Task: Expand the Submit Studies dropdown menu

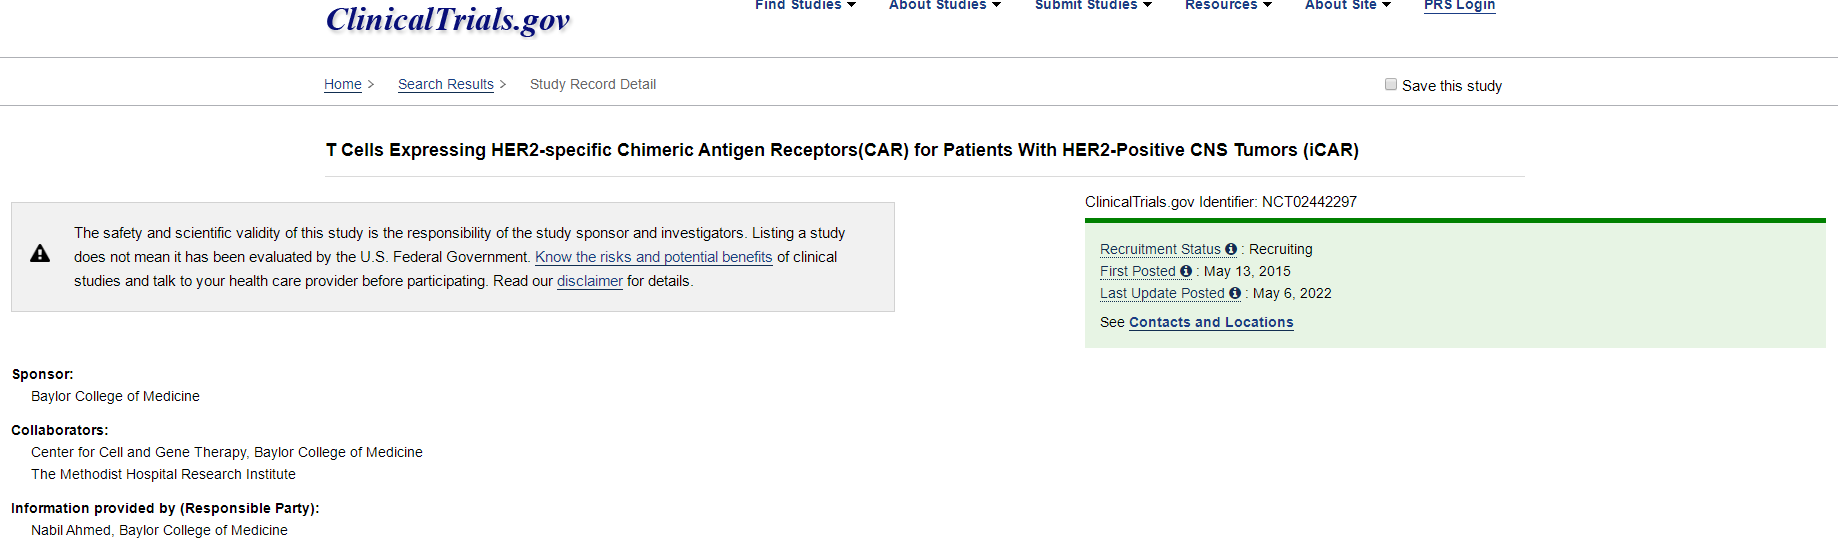Action: (1093, 6)
